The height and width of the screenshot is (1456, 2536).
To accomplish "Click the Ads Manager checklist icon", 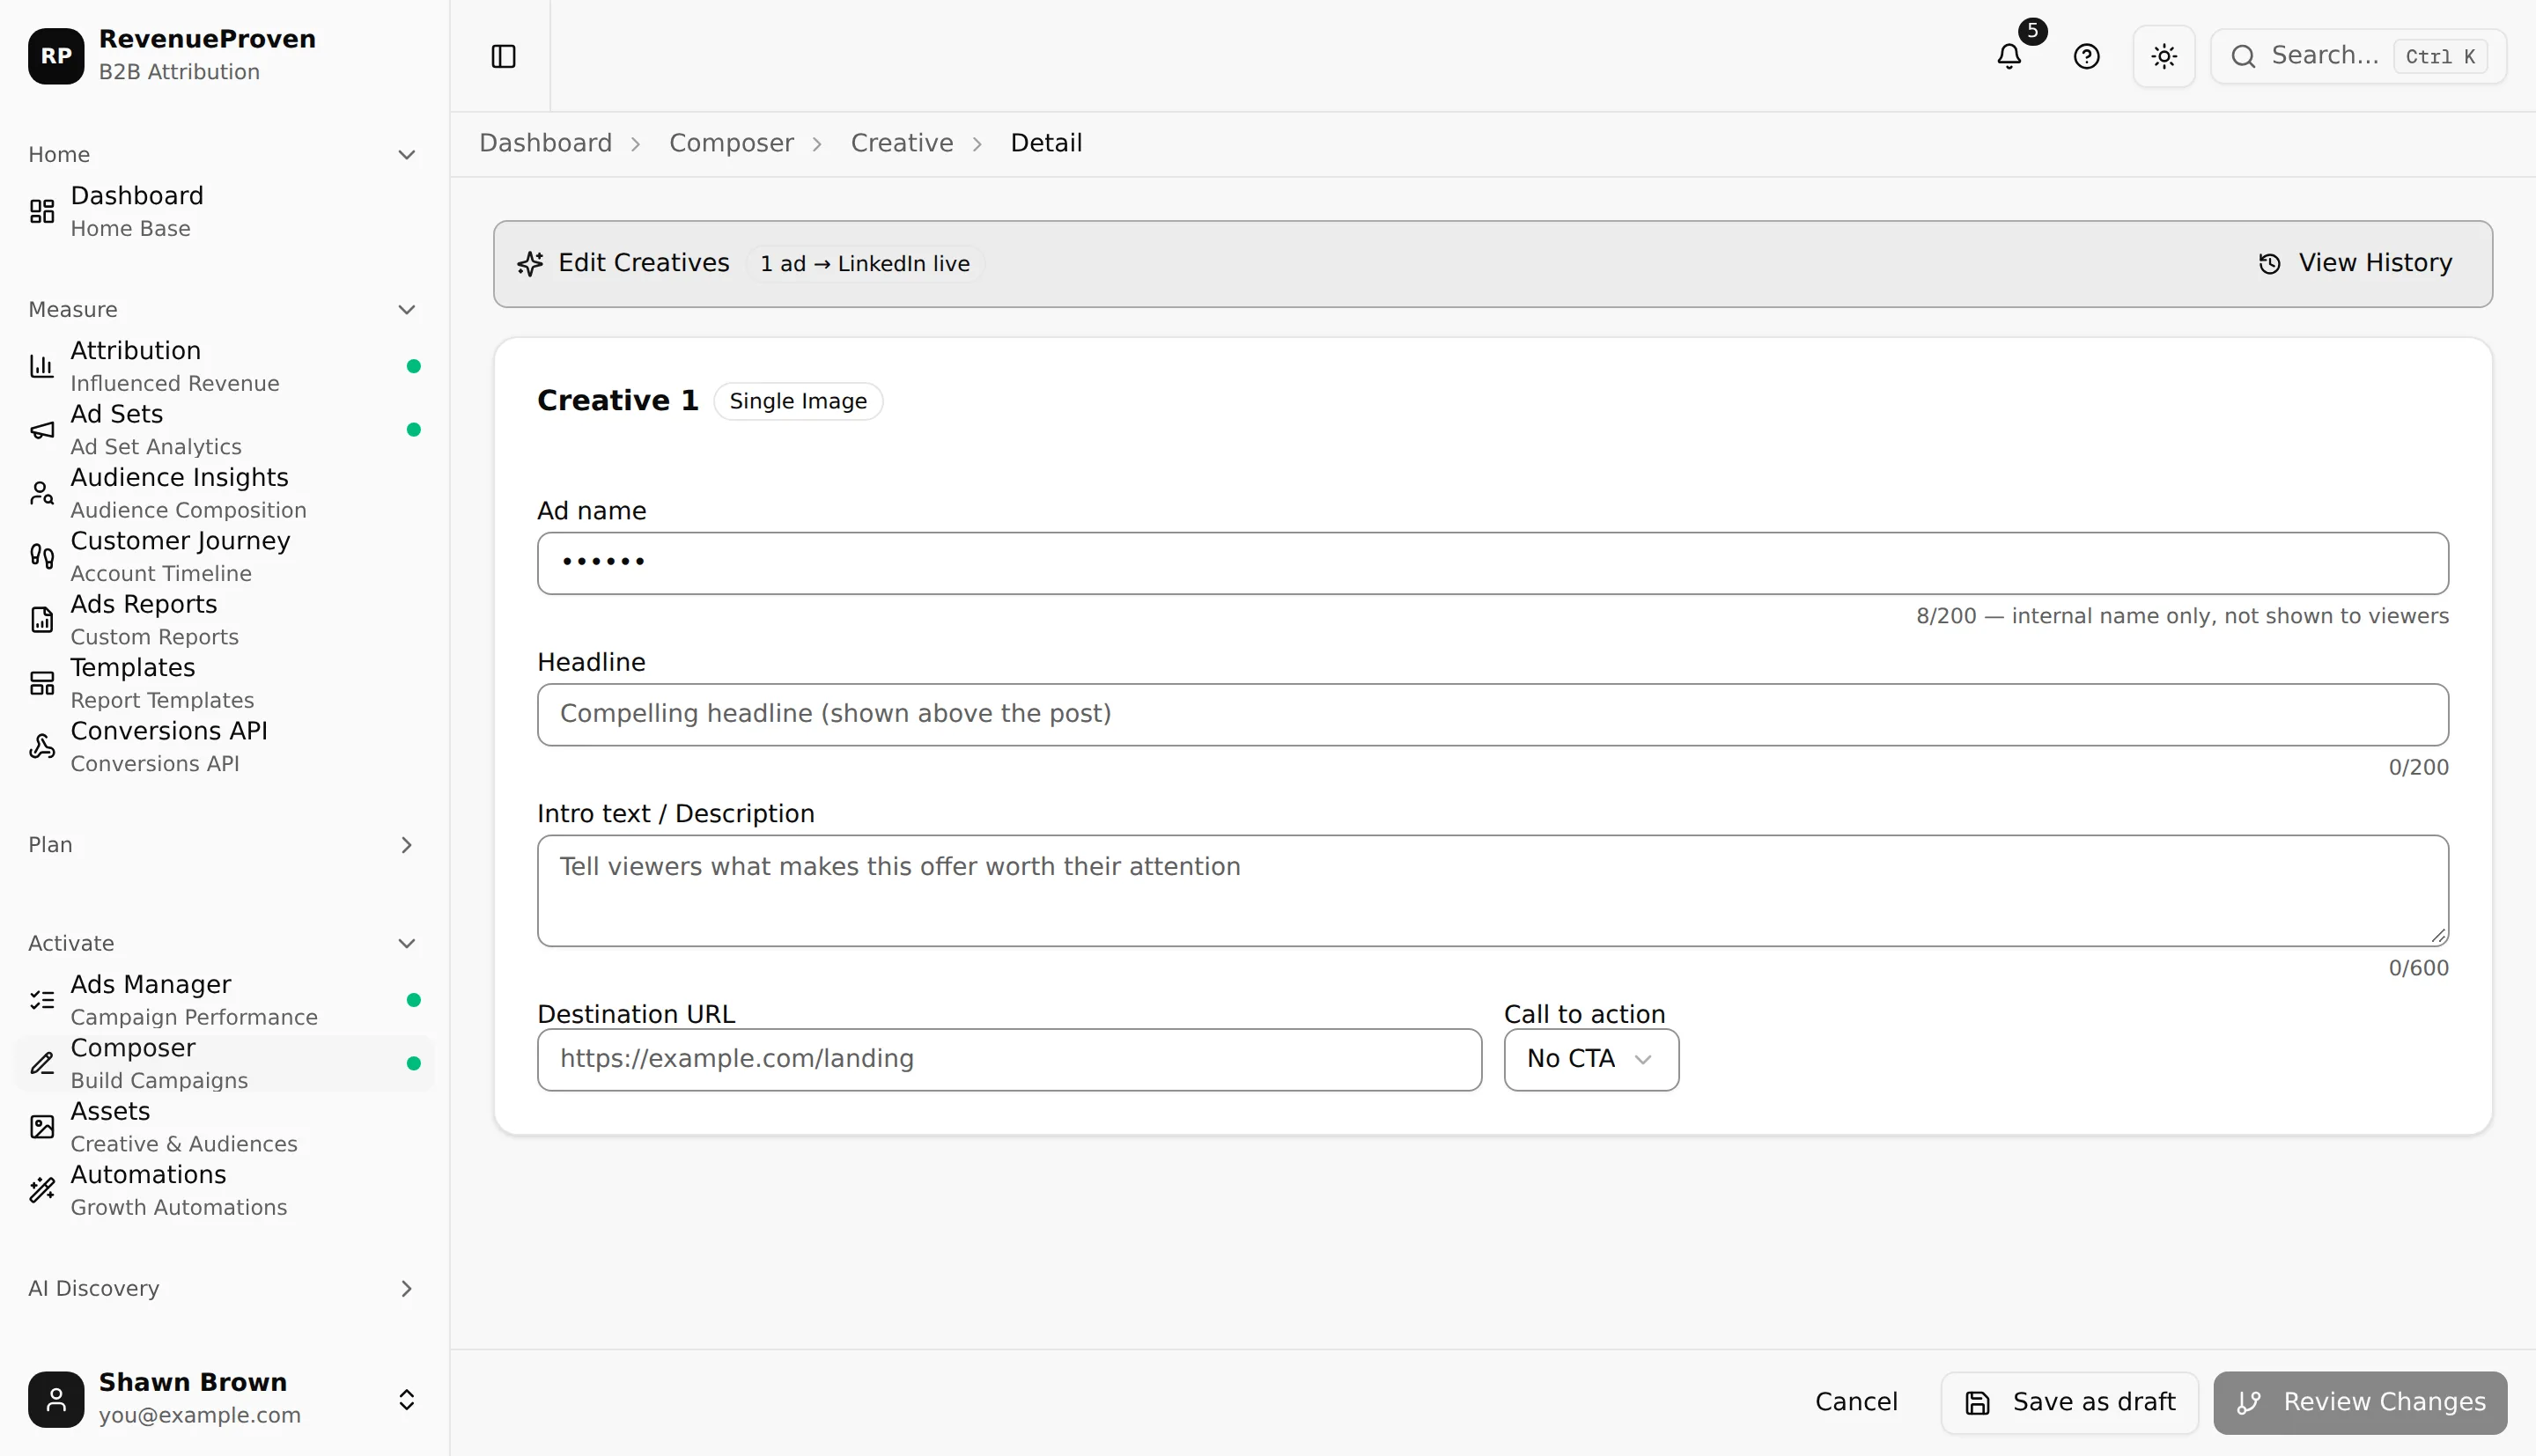I will point(42,1000).
